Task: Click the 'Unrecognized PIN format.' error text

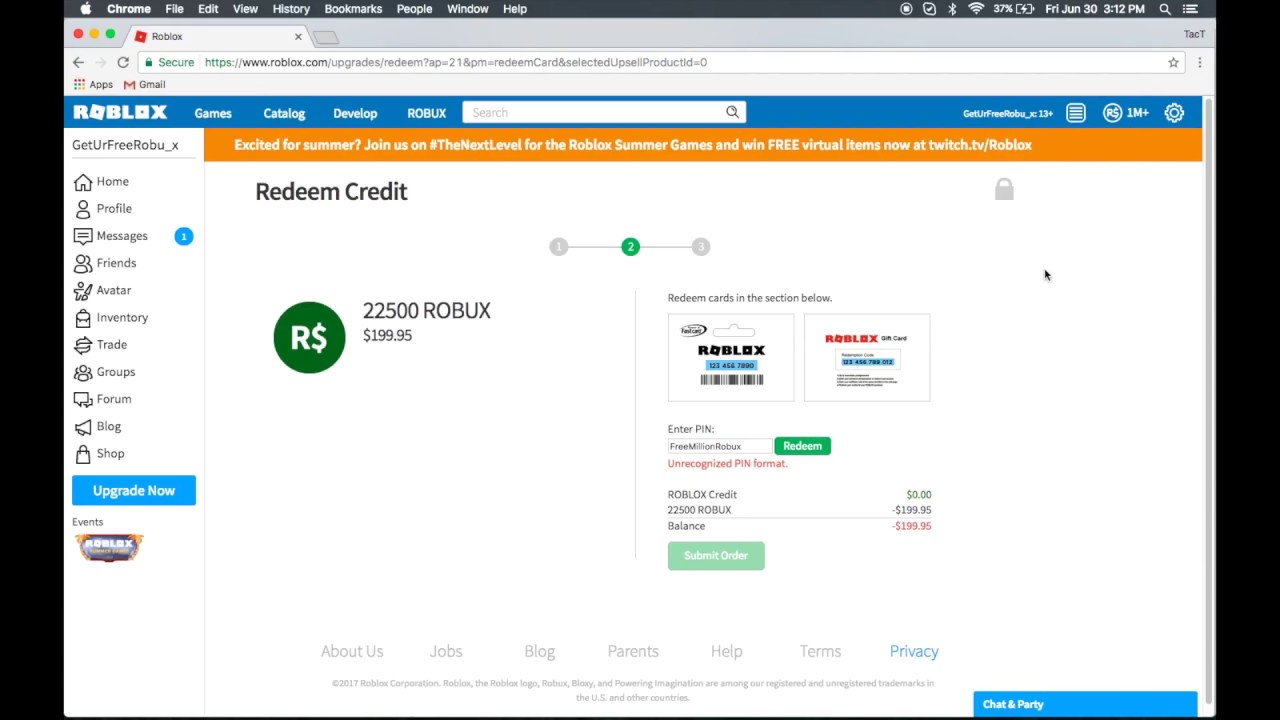Action: coord(728,464)
